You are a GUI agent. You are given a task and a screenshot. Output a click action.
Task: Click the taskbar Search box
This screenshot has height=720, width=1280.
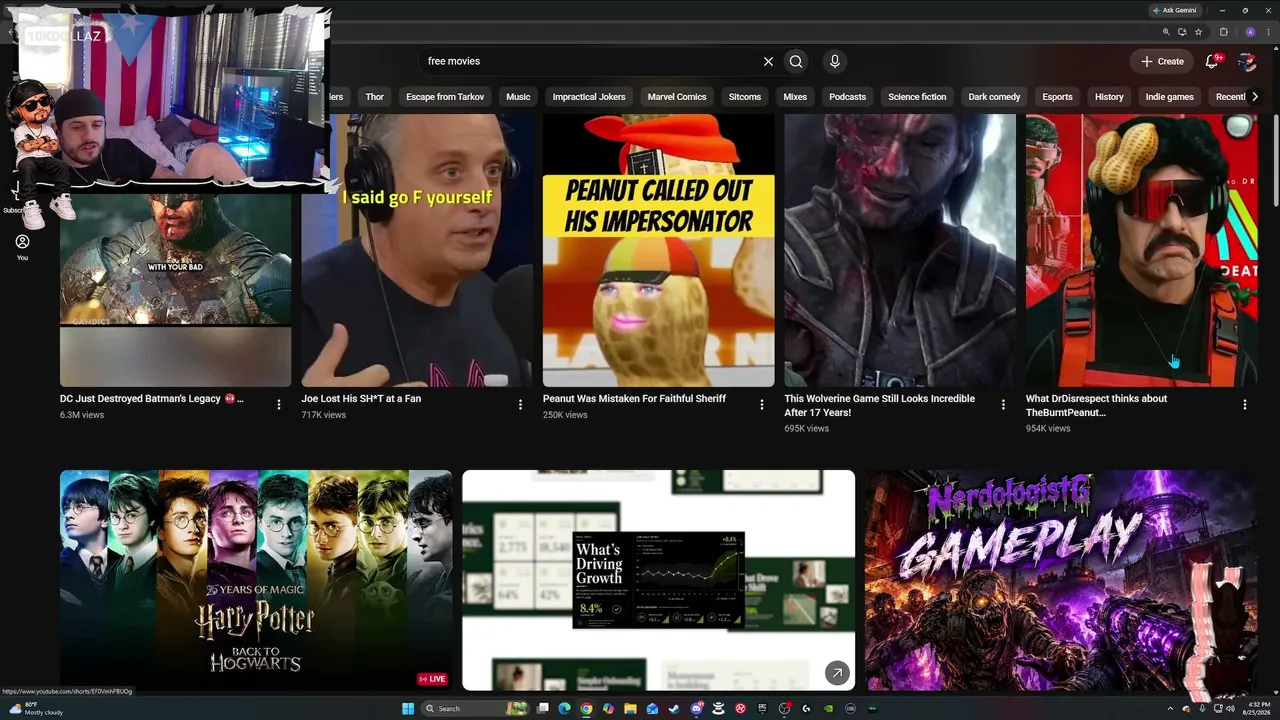click(475, 709)
